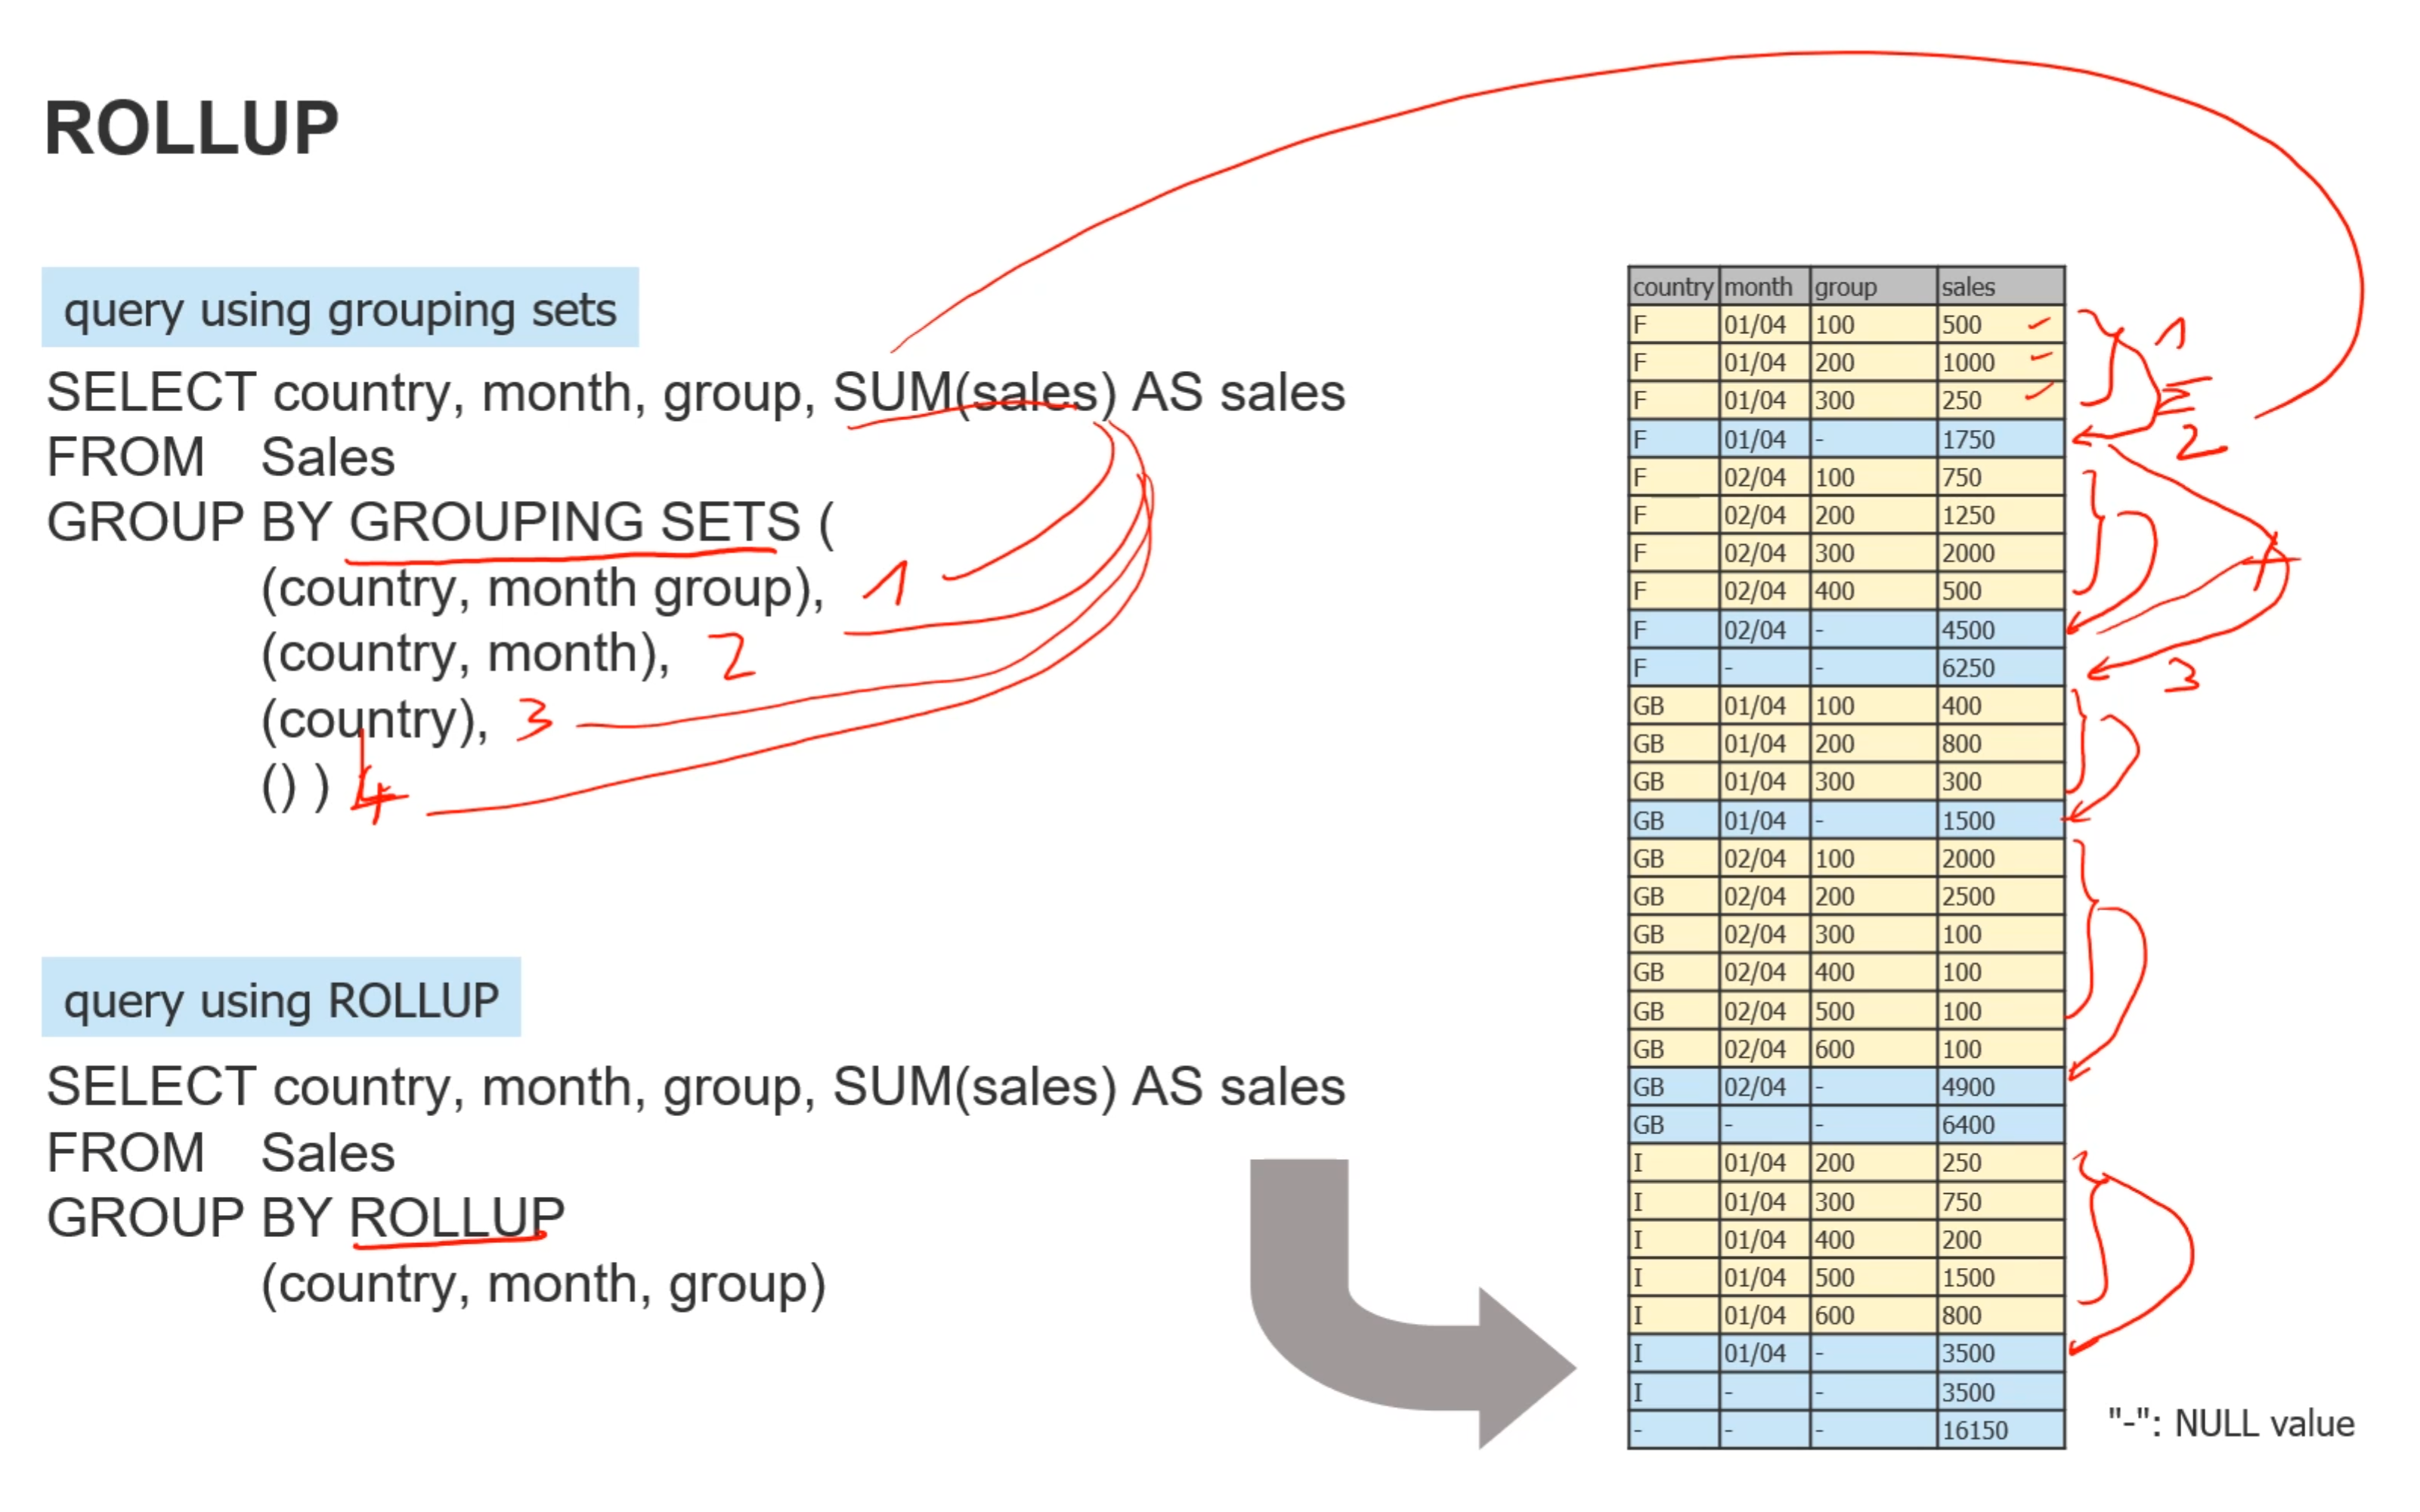Image resolution: width=2420 pixels, height=1512 pixels.
Task: Click the ROLLUP slide title
Action: [x=191, y=128]
